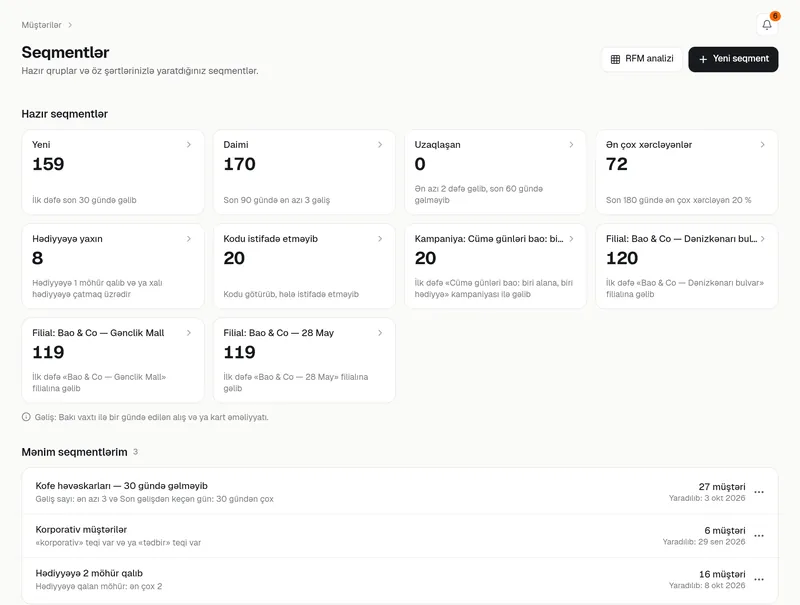Open the Ən çox xərcləyənlər card chevron
This screenshot has width=800, height=605.
[763, 145]
